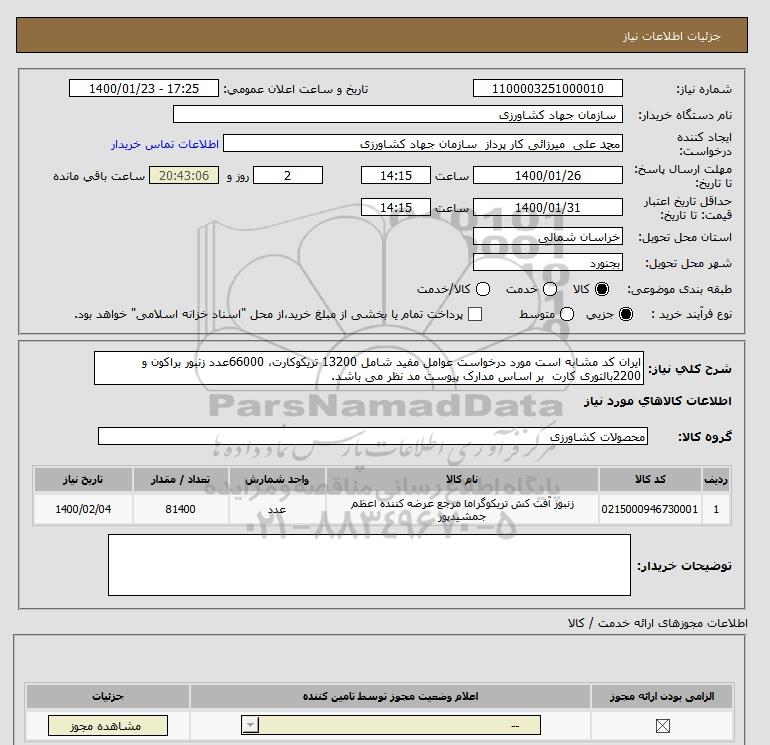Click the تعداد / مقدار column header
This screenshot has width=770, height=745.
(180, 479)
